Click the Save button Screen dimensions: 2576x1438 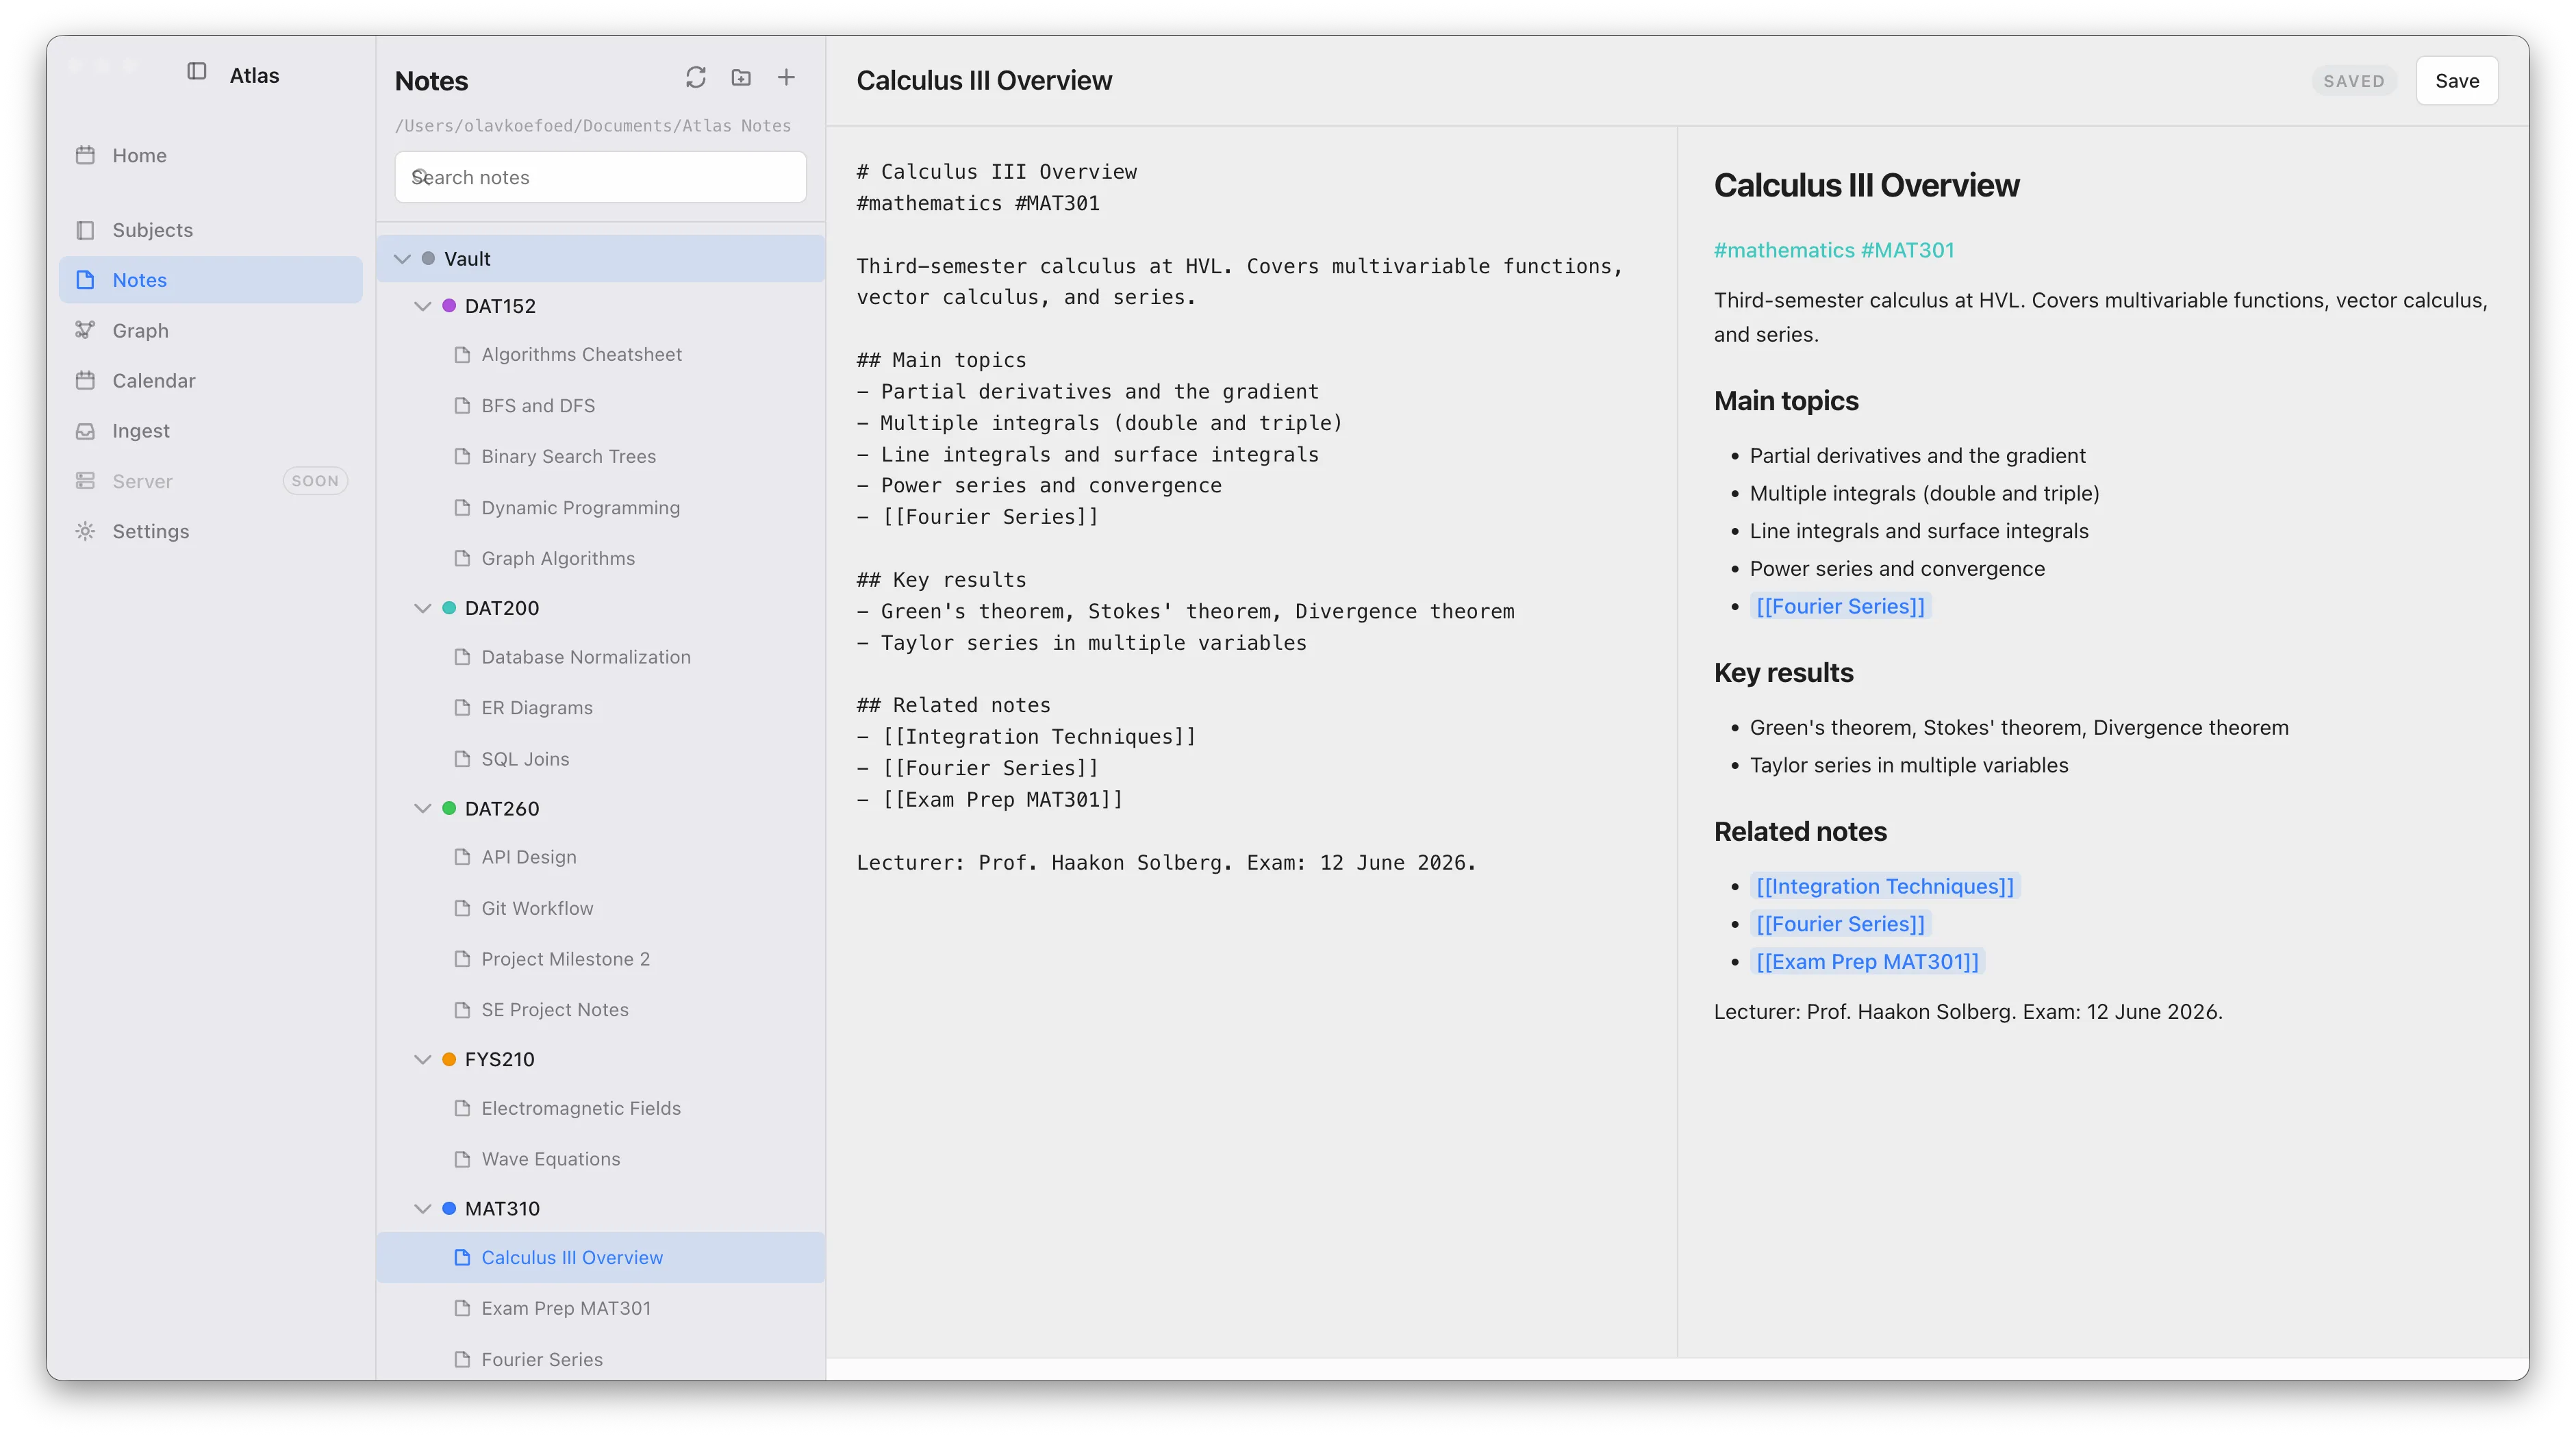point(2456,81)
